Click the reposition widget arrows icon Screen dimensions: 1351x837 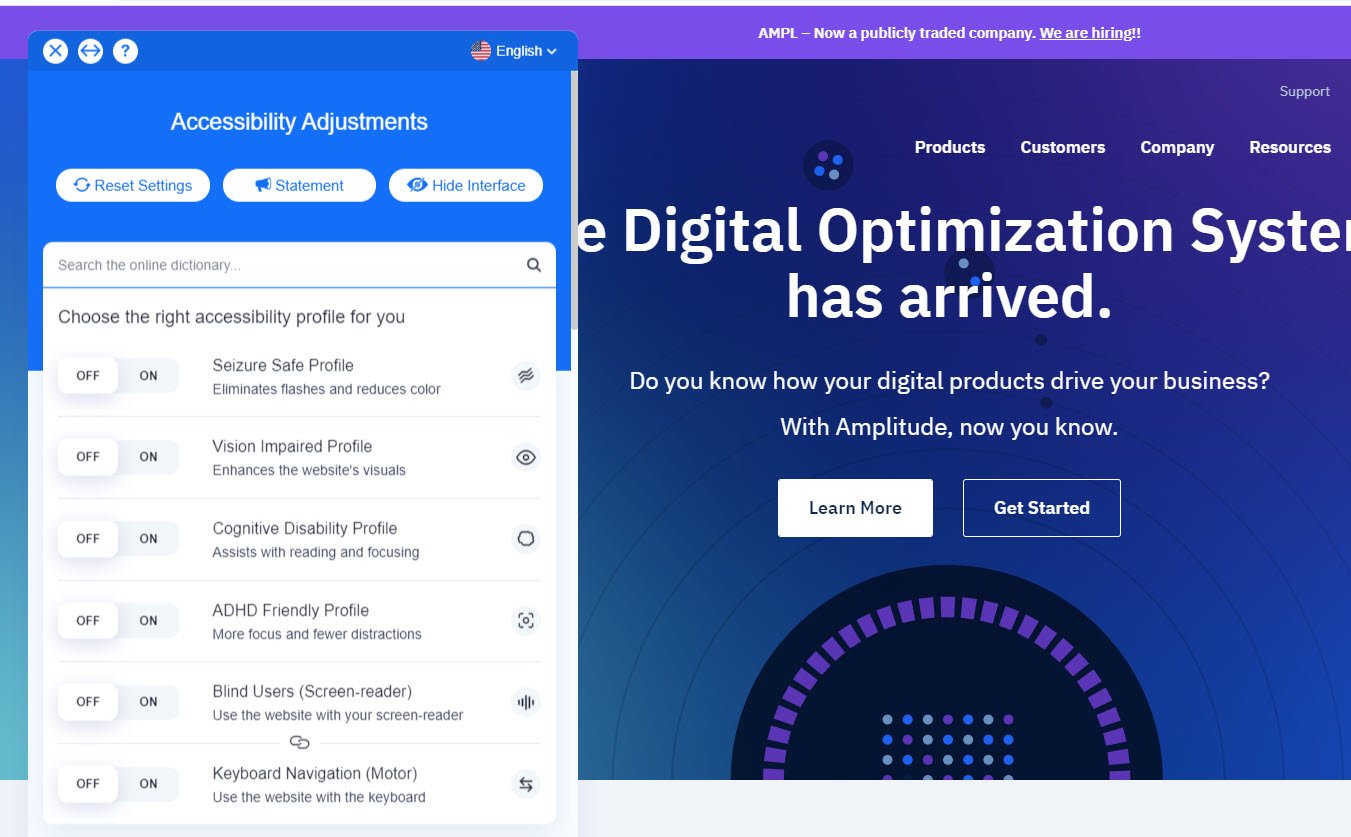pyautogui.click(x=90, y=51)
